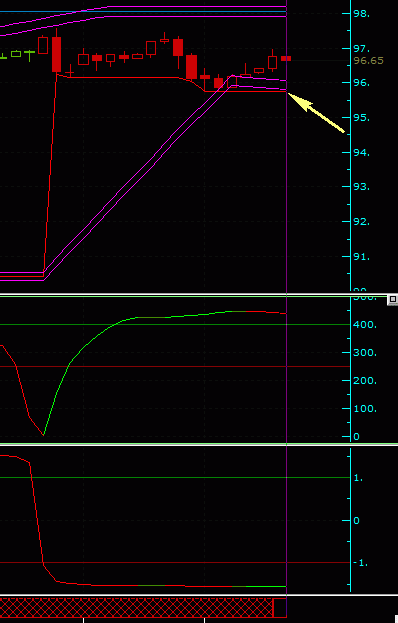Viewport: 398px width, 623px height.
Task: Click the 95 price axis label
Action: [361, 118]
